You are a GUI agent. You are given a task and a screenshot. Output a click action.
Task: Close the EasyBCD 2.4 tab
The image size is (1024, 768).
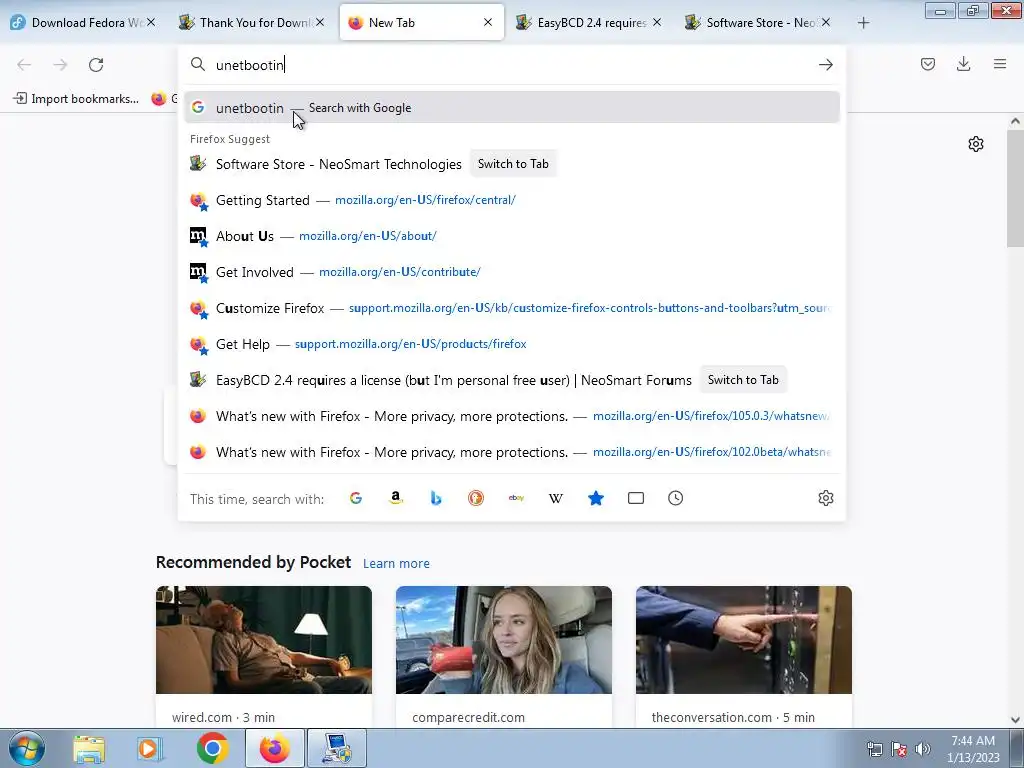click(657, 22)
